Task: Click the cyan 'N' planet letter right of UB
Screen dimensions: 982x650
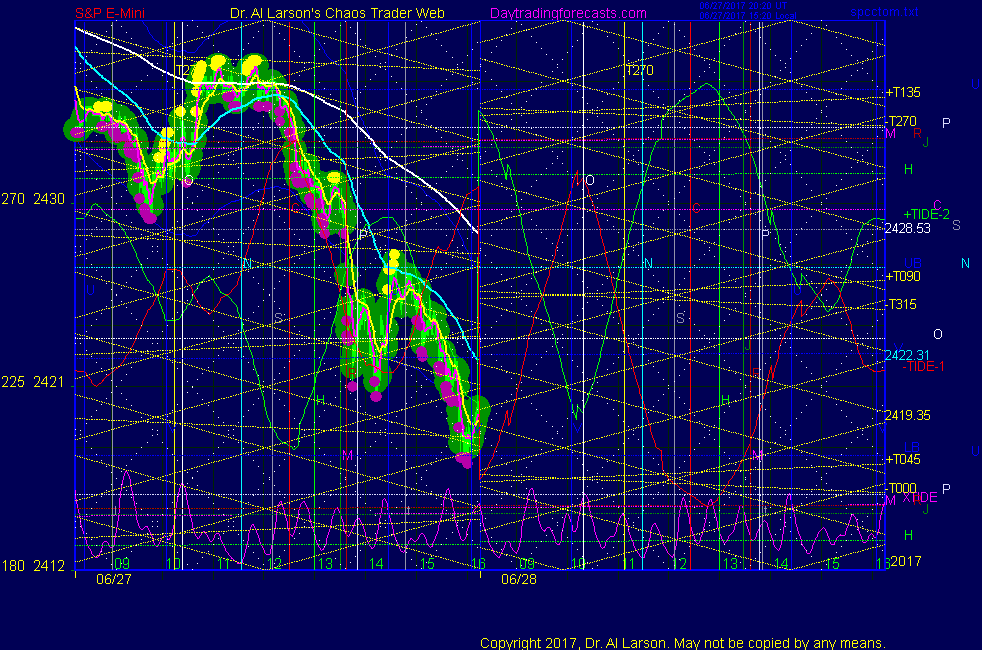Action: pos(965,264)
